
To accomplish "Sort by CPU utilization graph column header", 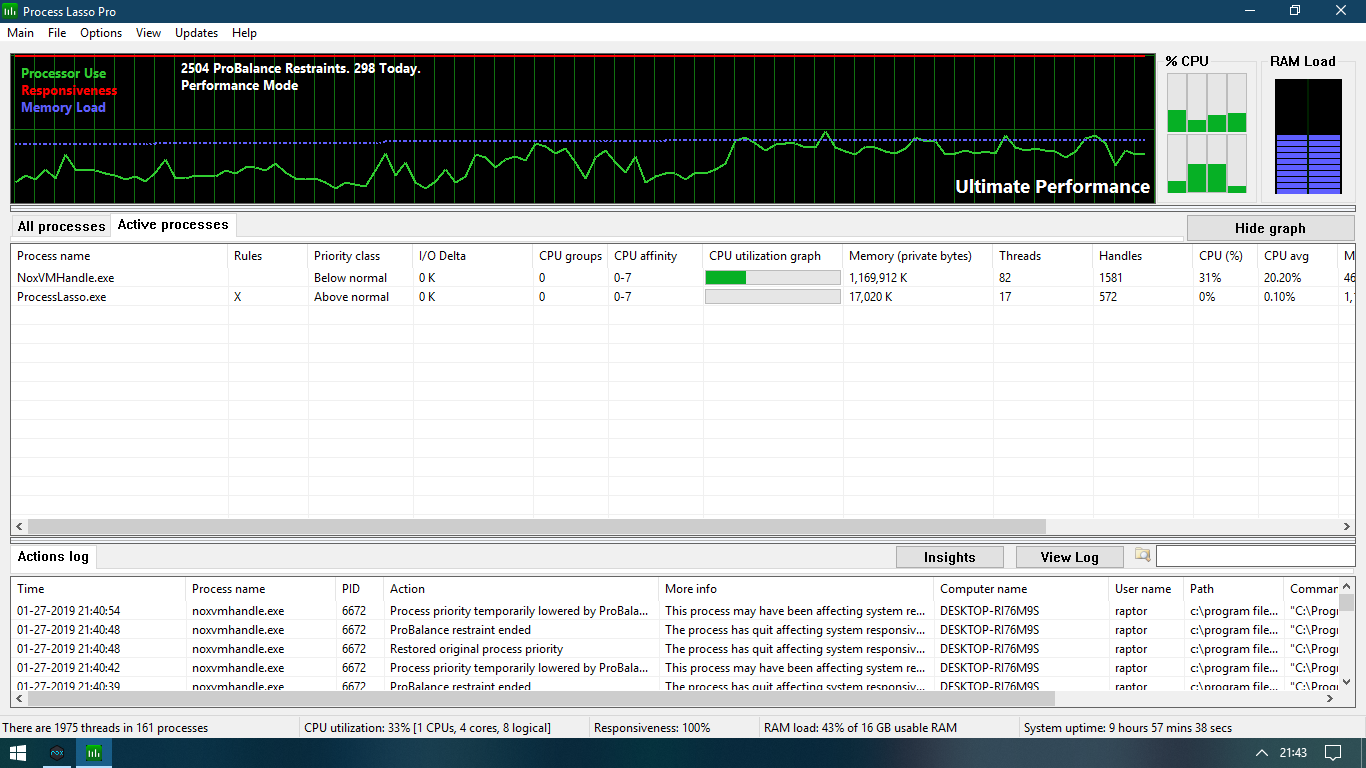I will (x=773, y=256).
